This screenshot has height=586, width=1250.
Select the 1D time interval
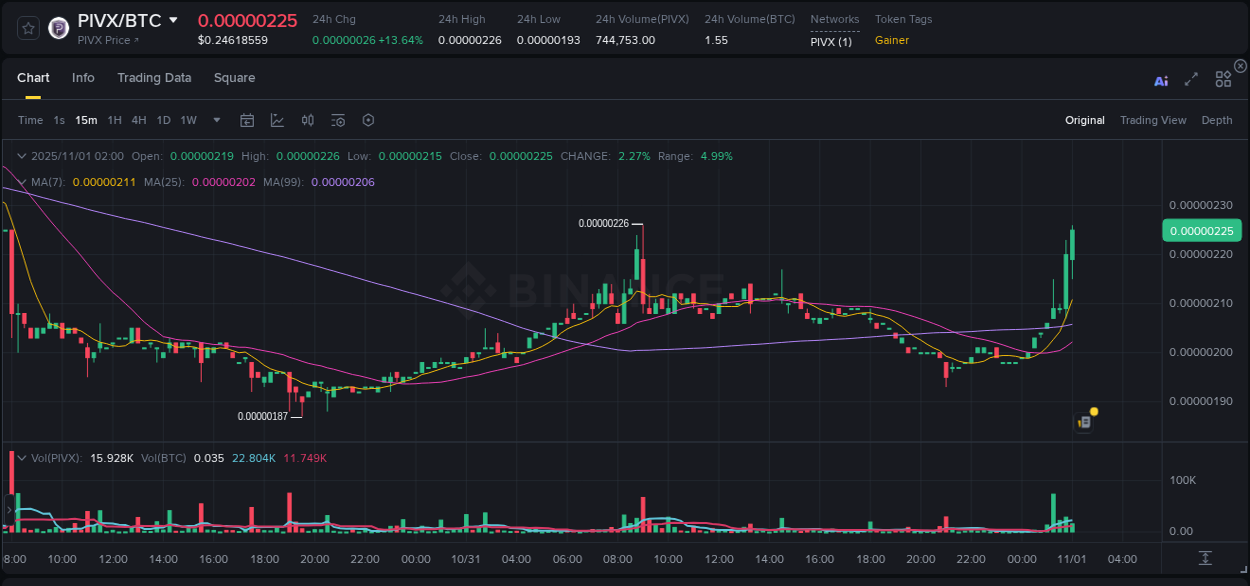tap(163, 120)
